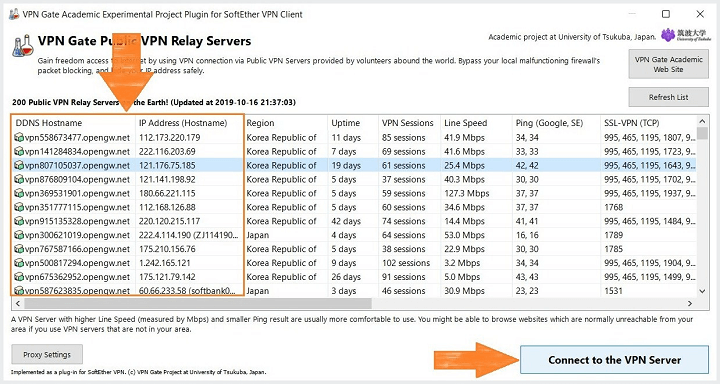This screenshot has width=720, height=384.
Task: Click server icon beside vpn500817294.opengw.net
Action: click(x=19, y=263)
